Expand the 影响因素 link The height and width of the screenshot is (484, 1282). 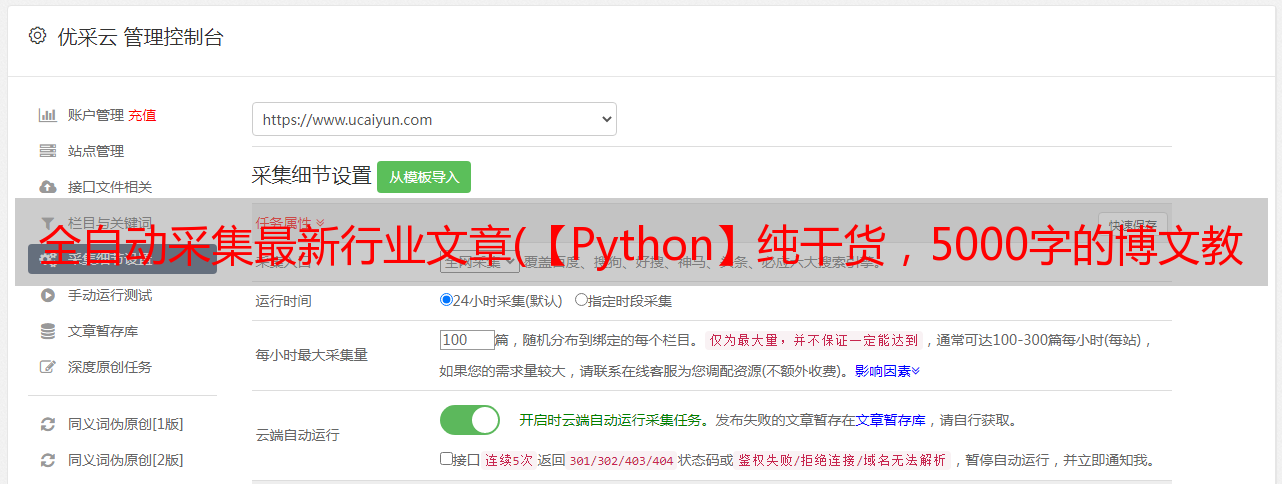(x=887, y=371)
